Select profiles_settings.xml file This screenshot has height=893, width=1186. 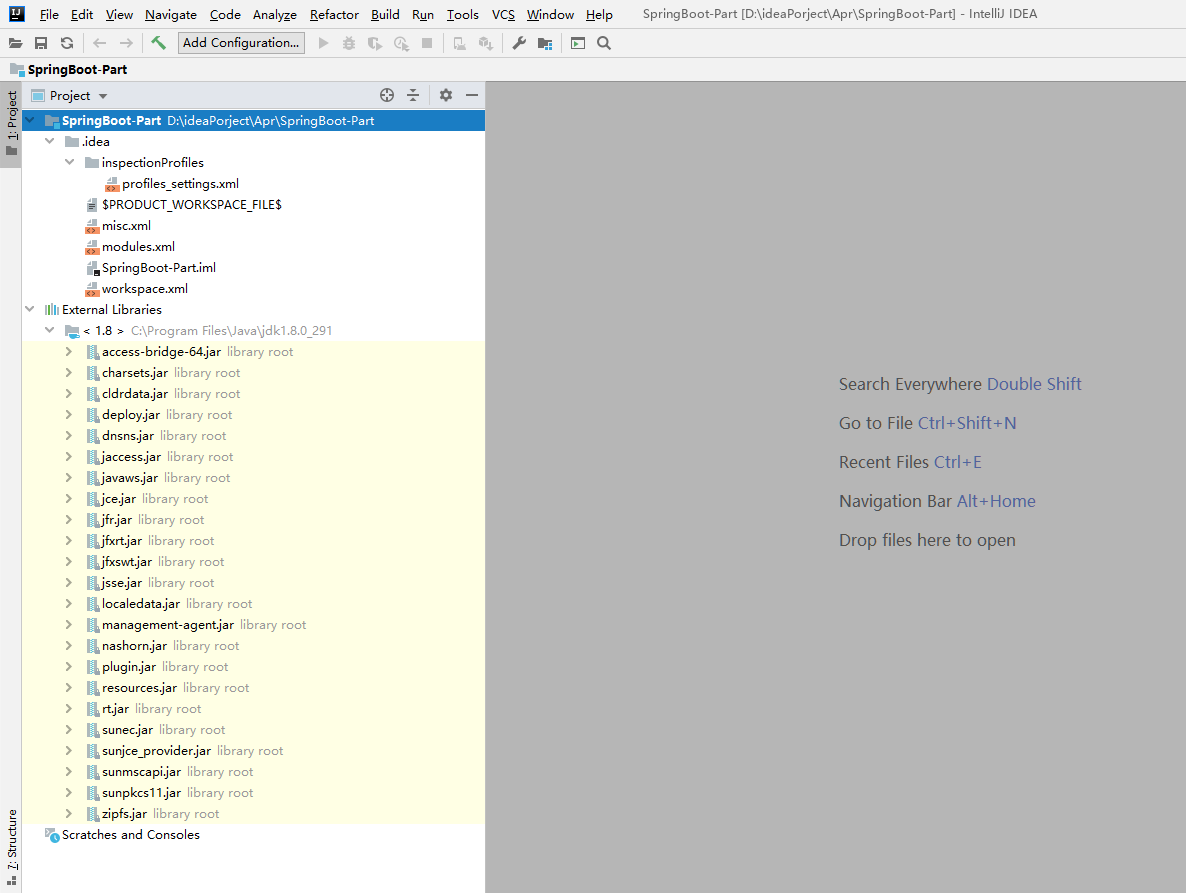(x=180, y=184)
